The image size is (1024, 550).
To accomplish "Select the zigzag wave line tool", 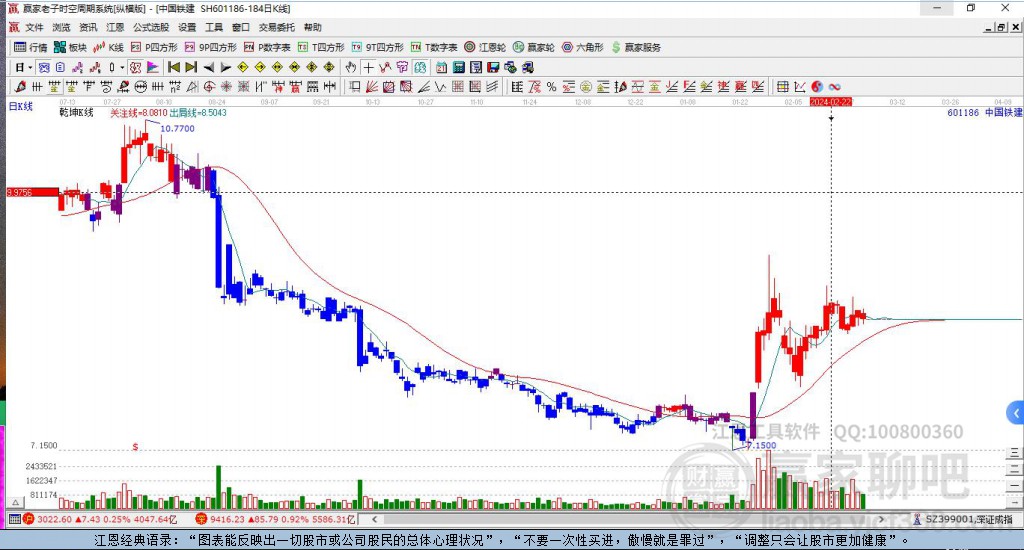I will pyautogui.click(x=440, y=87).
